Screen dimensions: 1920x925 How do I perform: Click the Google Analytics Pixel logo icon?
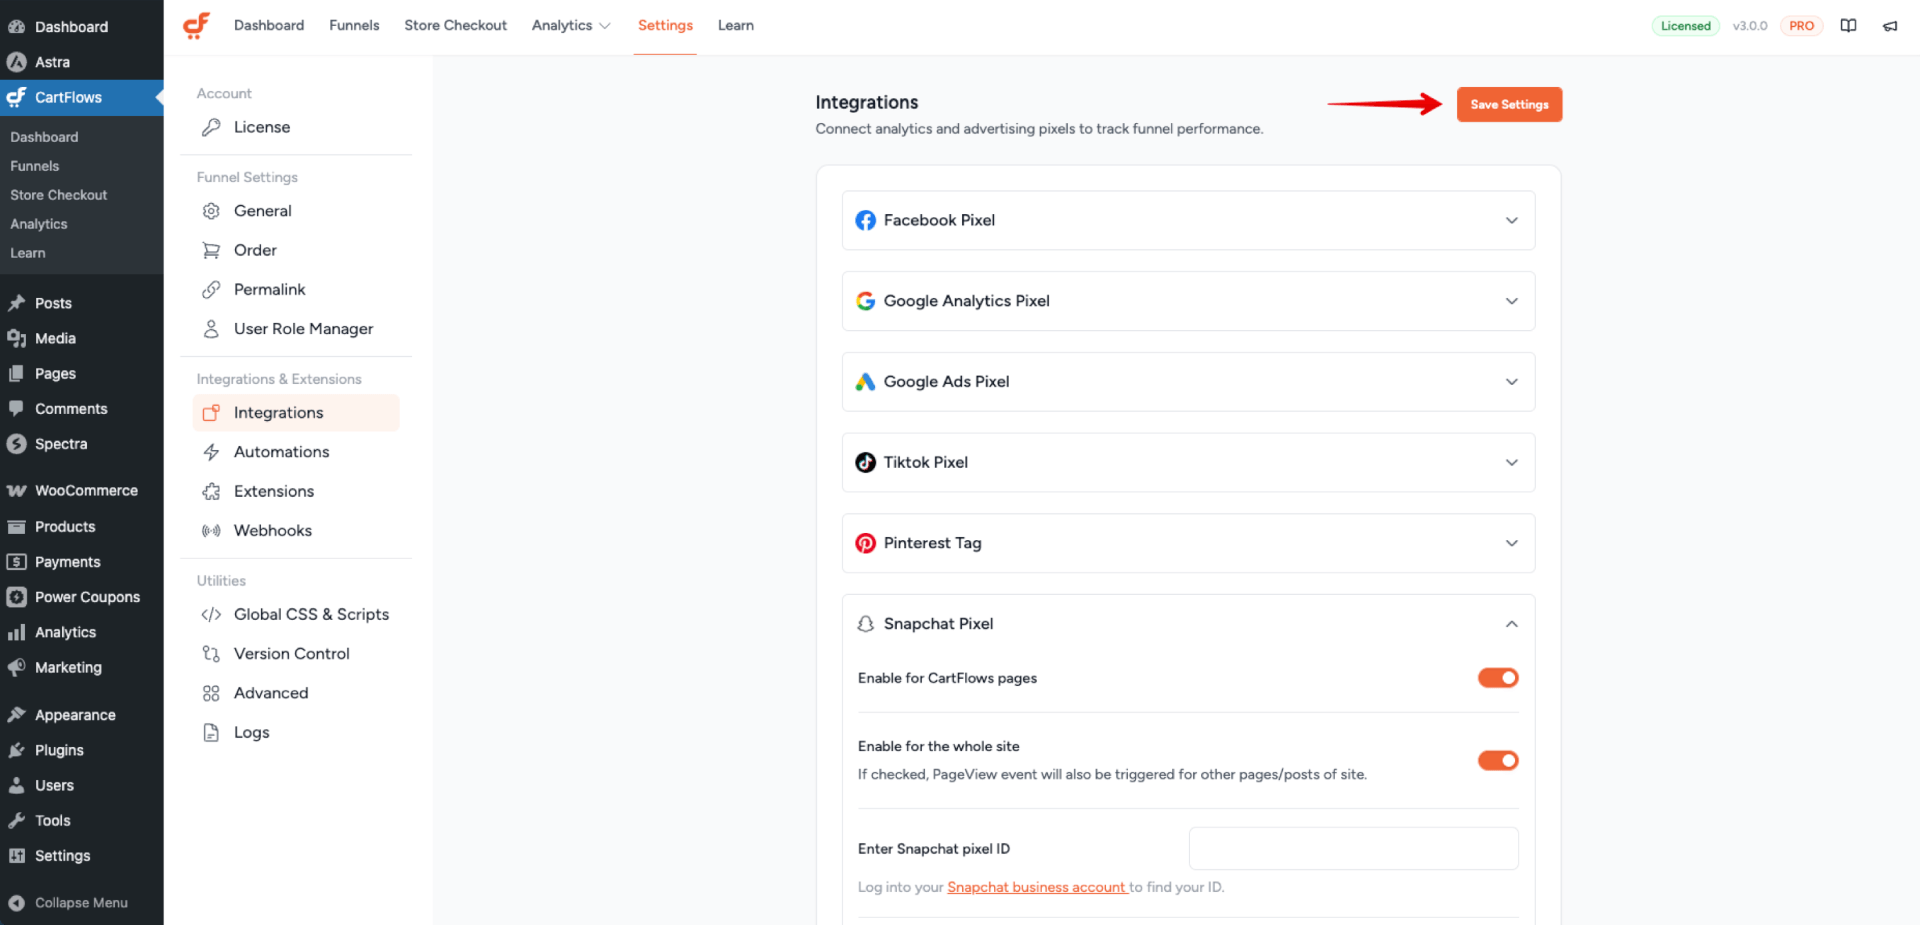click(866, 301)
